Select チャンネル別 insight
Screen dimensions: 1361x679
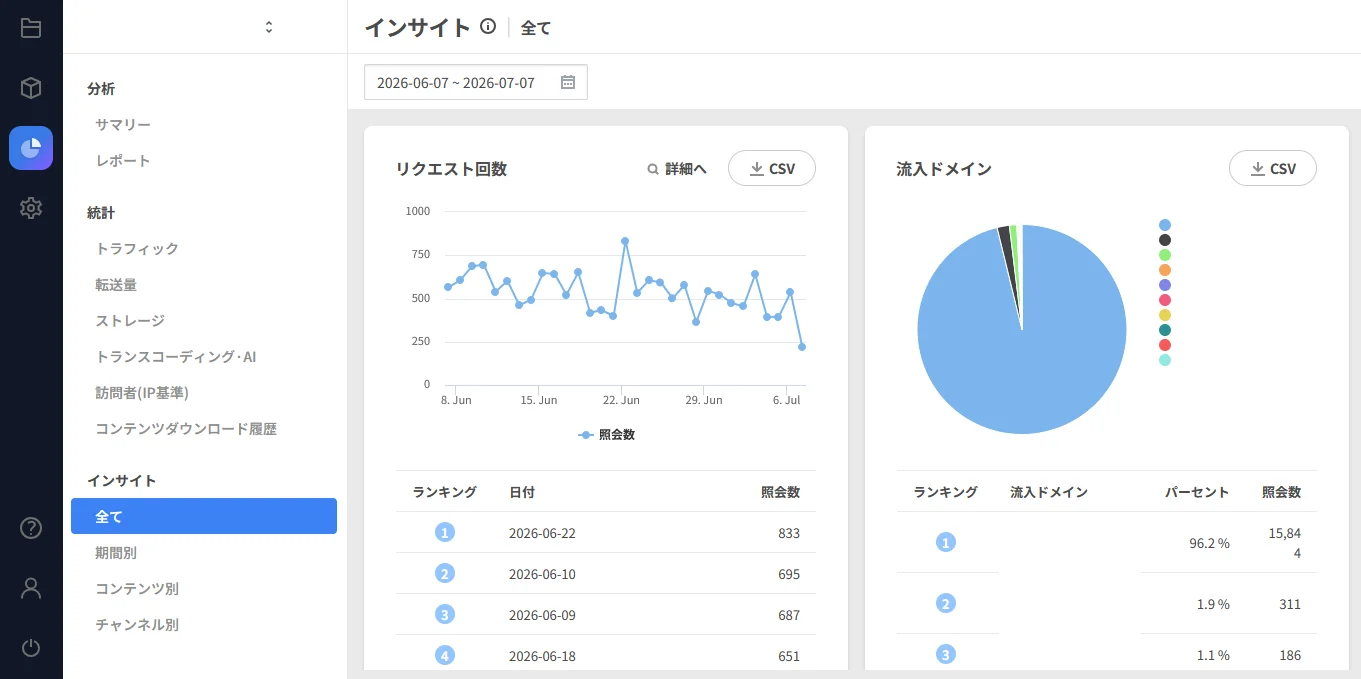[137, 625]
